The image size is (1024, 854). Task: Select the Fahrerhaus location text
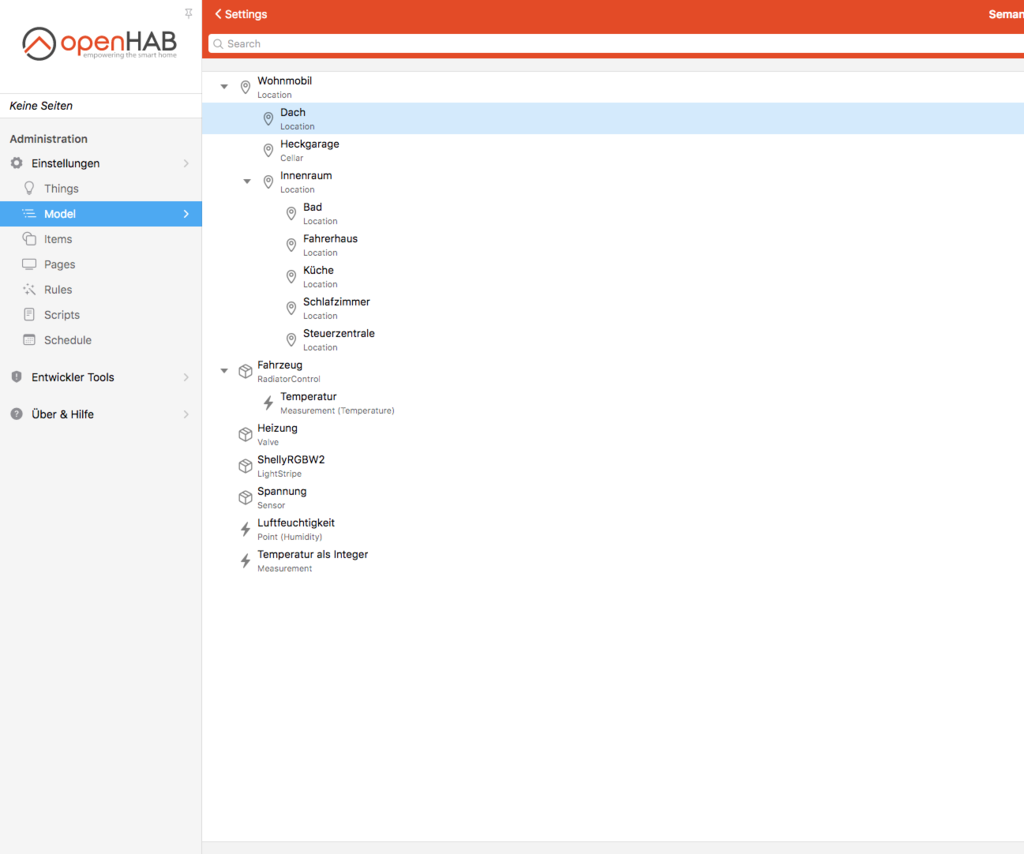click(330, 245)
